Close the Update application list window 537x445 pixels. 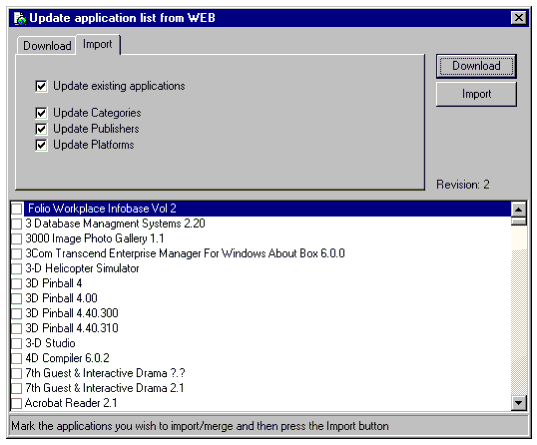[x=519, y=17]
